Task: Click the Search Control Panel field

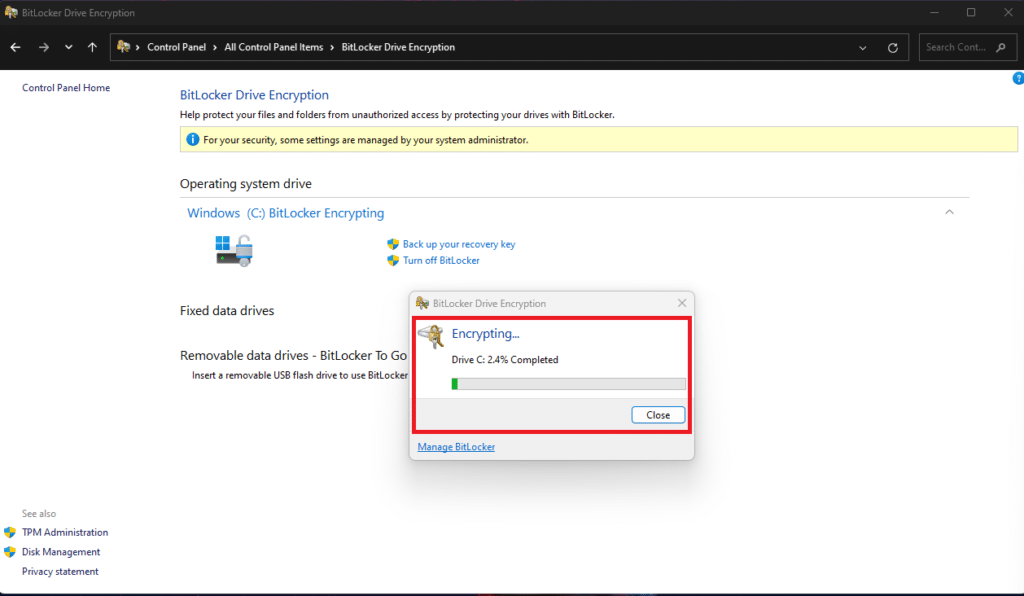Action: pyautogui.click(x=956, y=47)
